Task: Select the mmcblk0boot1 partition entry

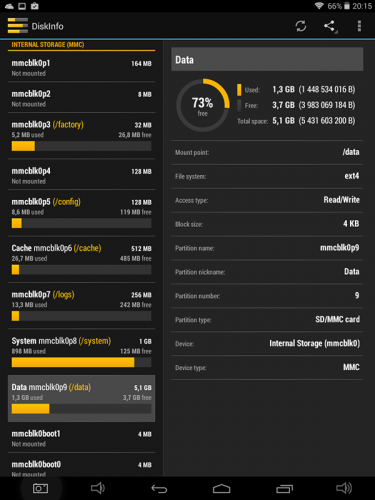Action: 81,438
